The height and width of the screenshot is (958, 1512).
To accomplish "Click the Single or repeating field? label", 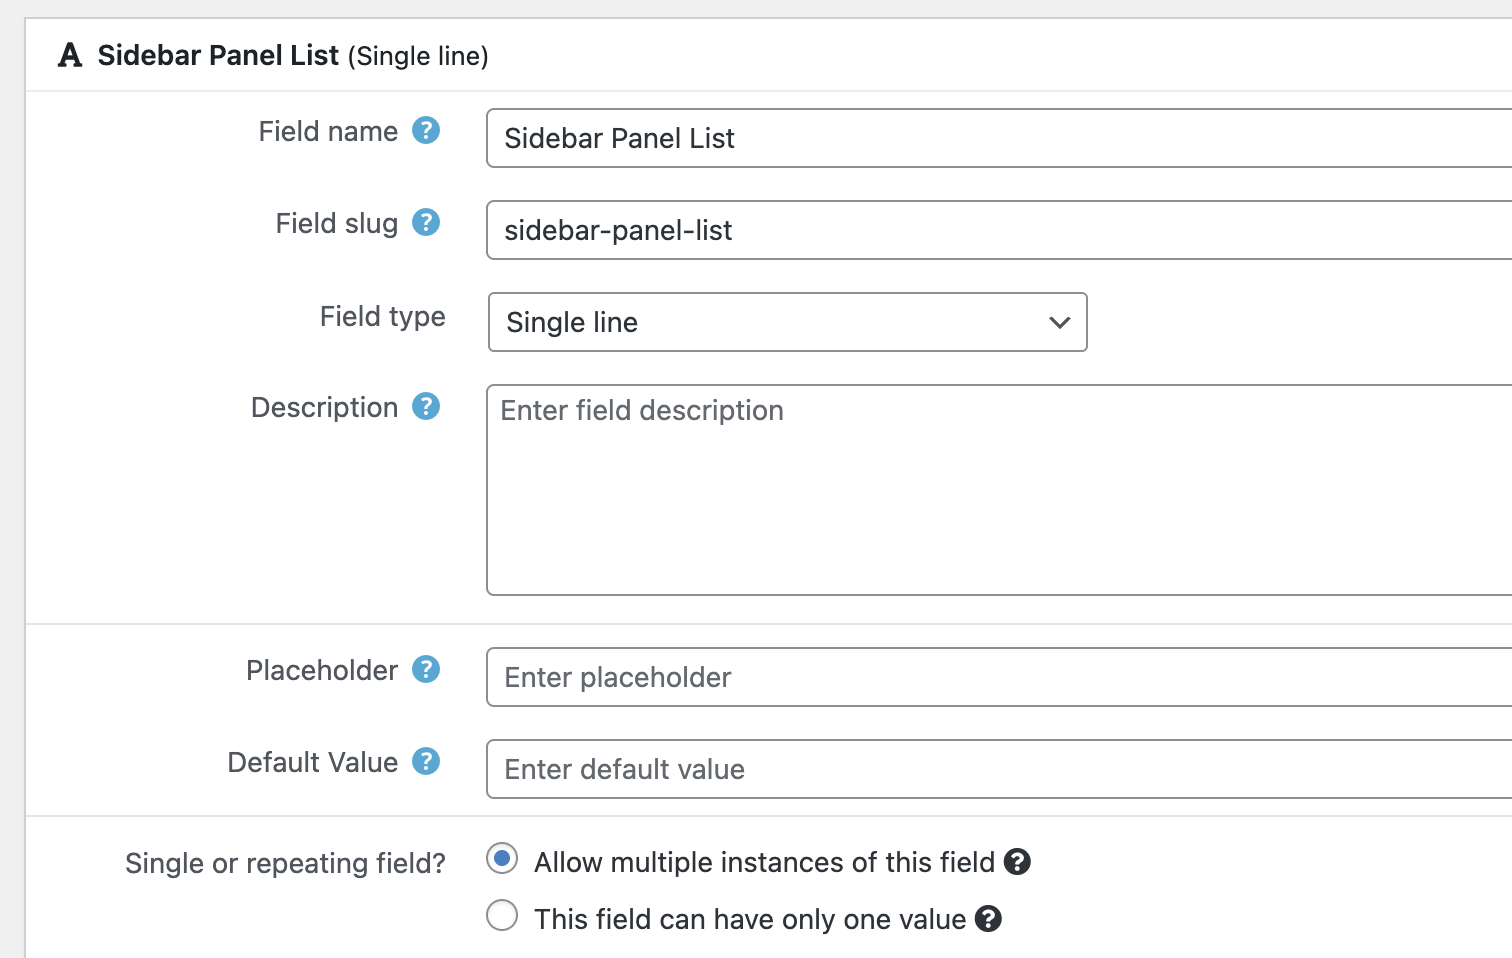I will [285, 863].
